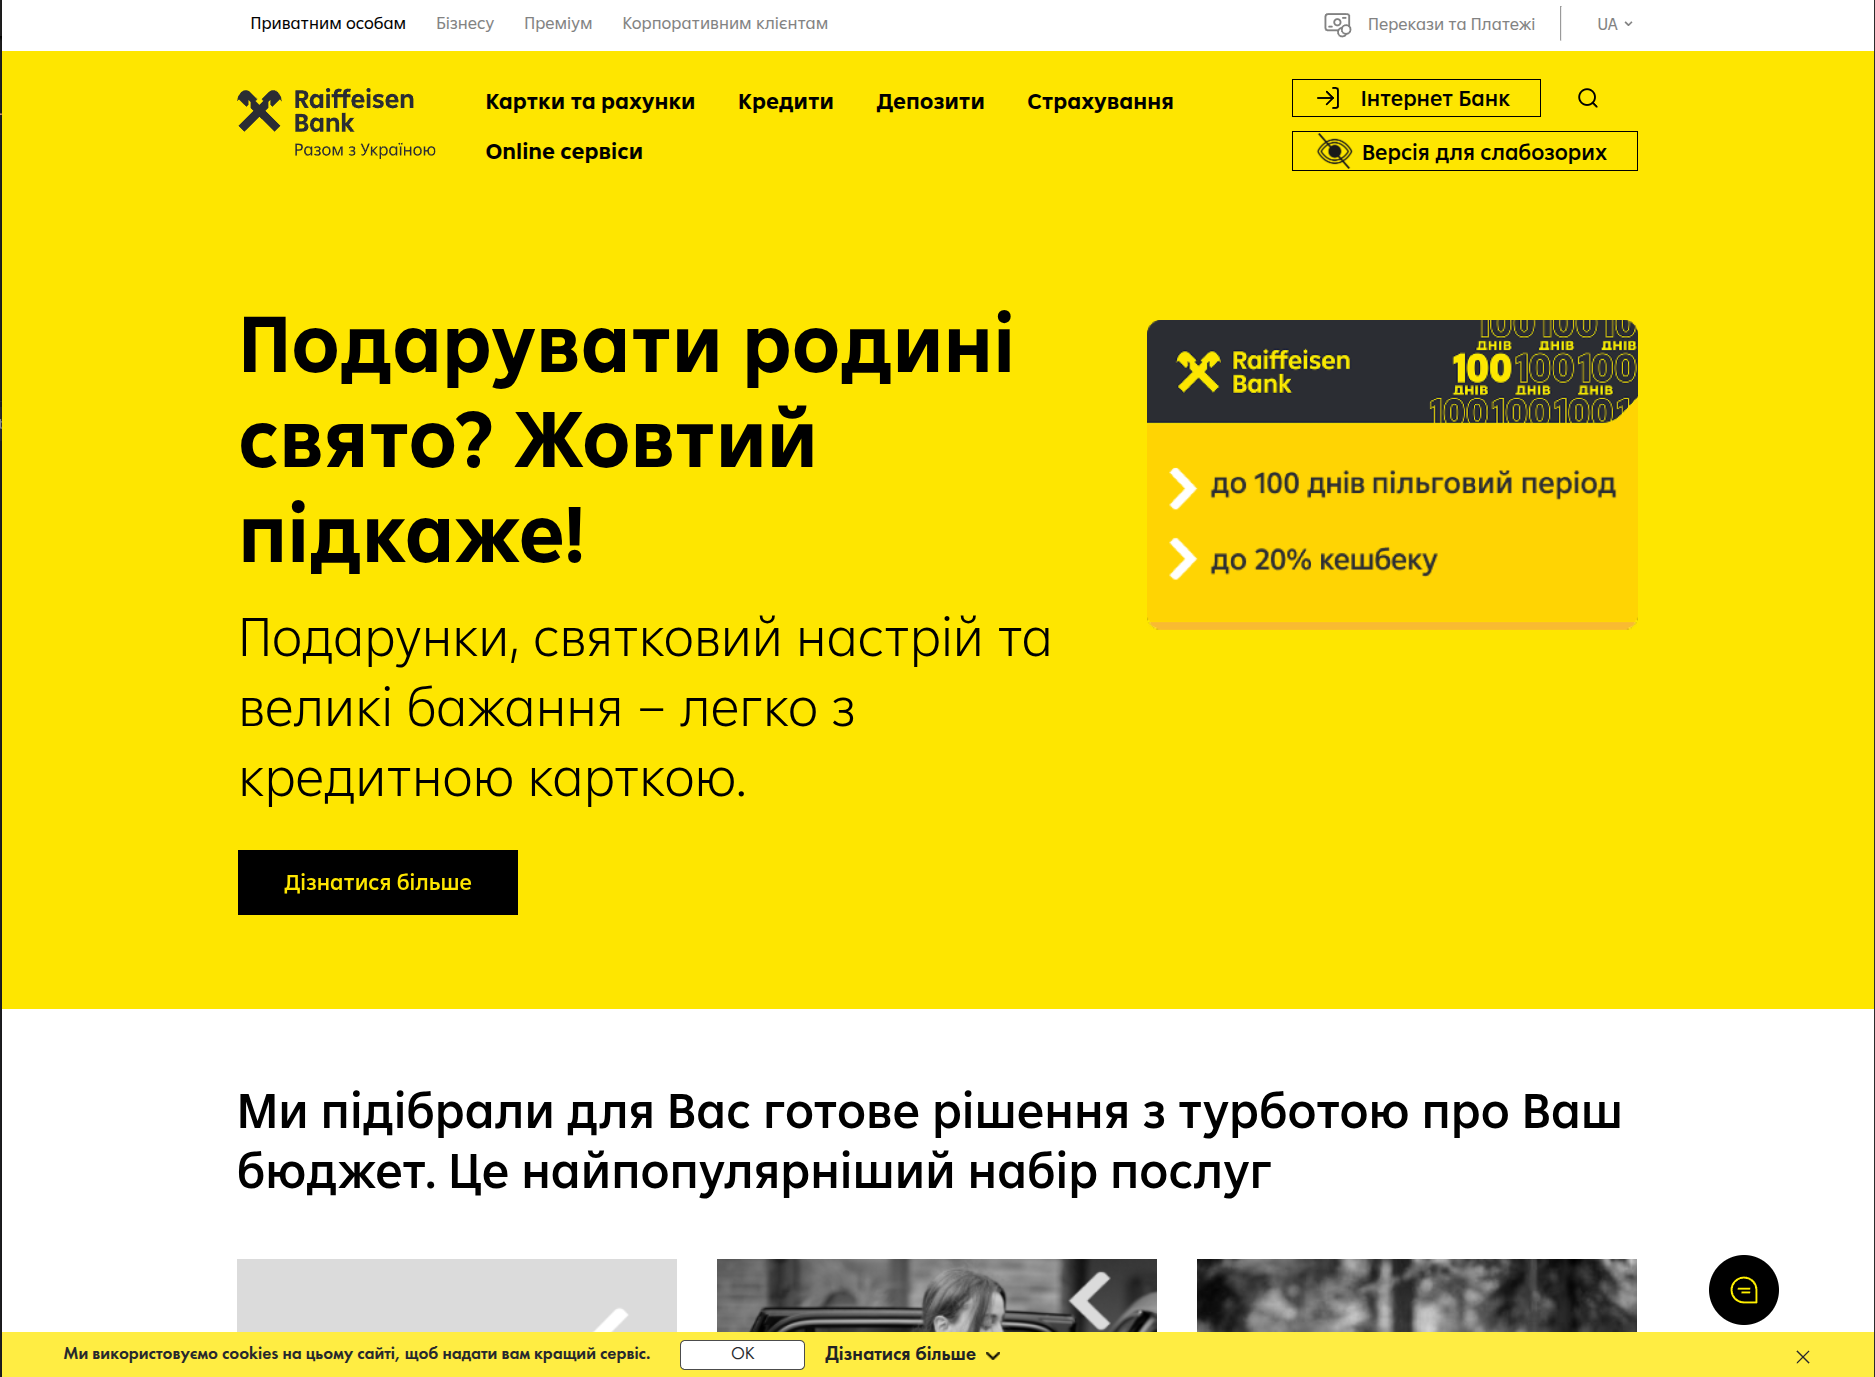Open the 'Кредити' menu

click(786, 102)
